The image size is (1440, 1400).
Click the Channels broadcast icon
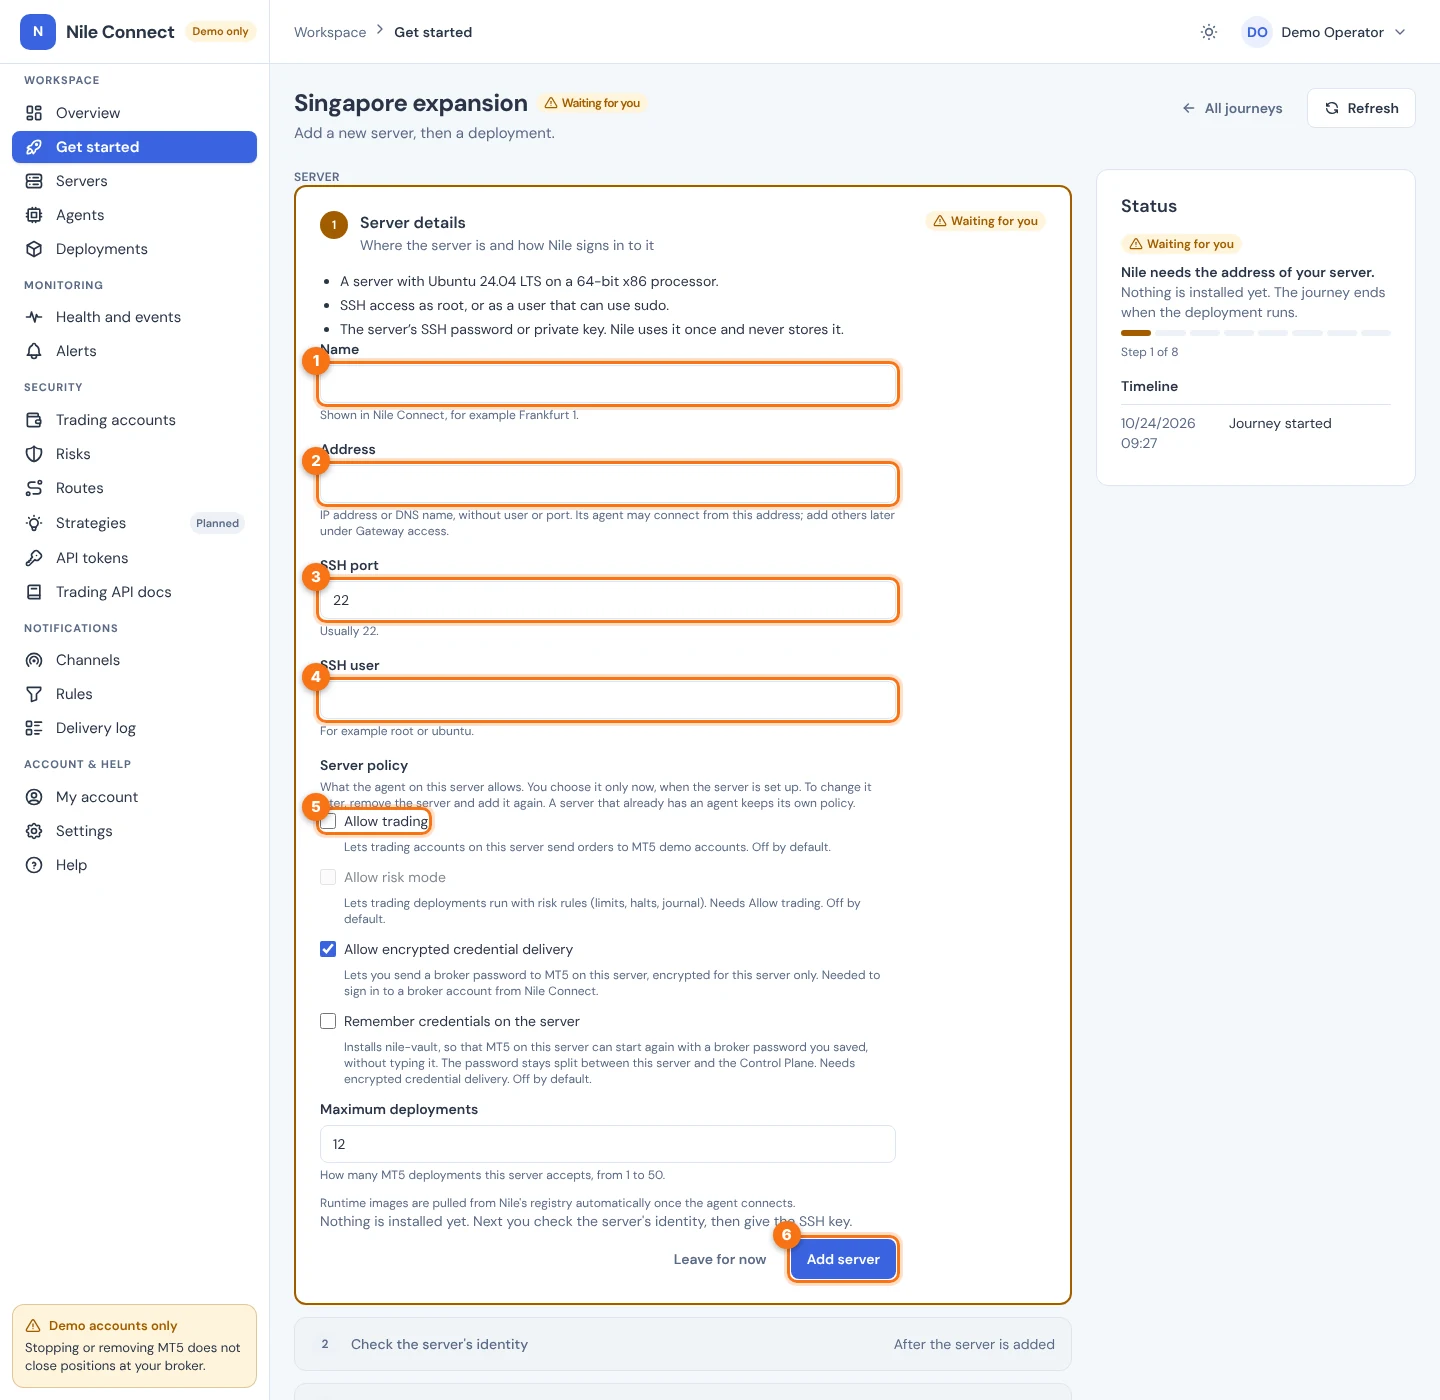34,660
